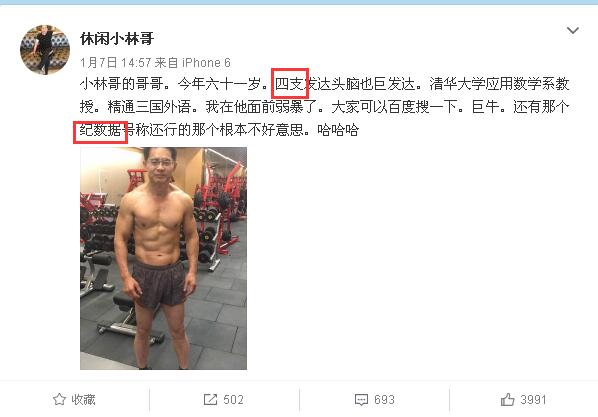Click the 大家可以百度搜一下 sentence
The width and height of the screenshot is (598, 417).
[394, 107]
